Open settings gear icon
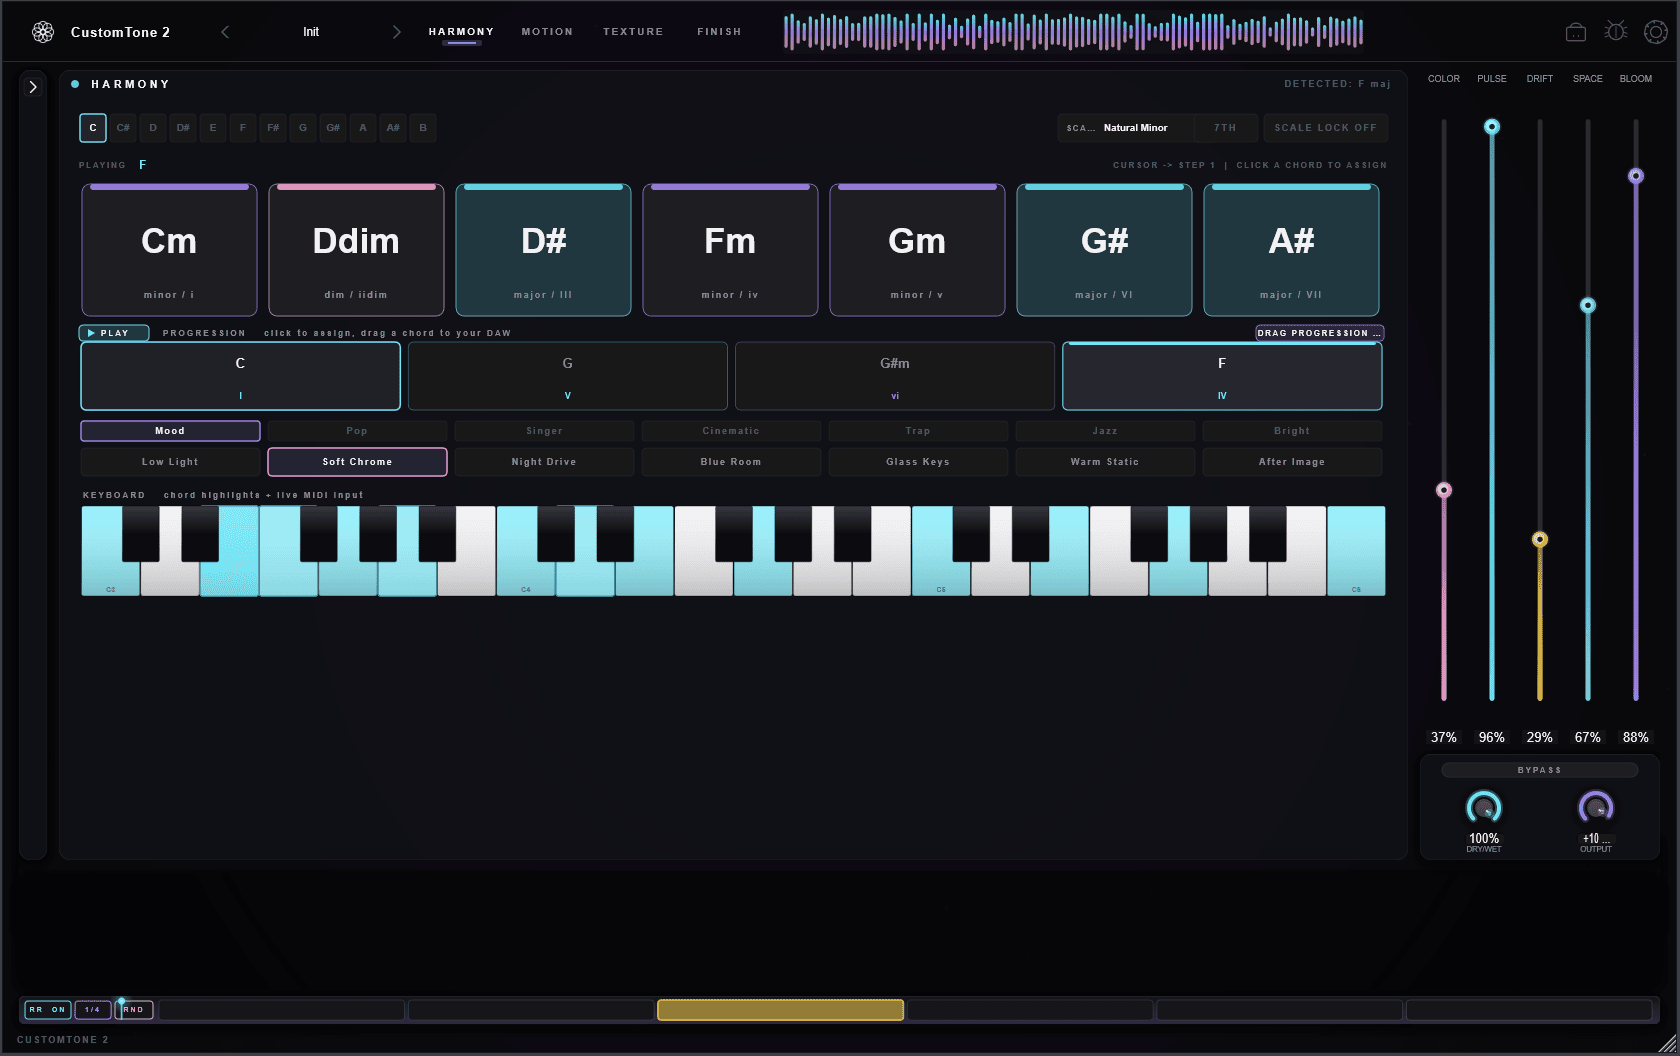The height and width of the screenshot is (1056, 1680). pos(1656,32)
